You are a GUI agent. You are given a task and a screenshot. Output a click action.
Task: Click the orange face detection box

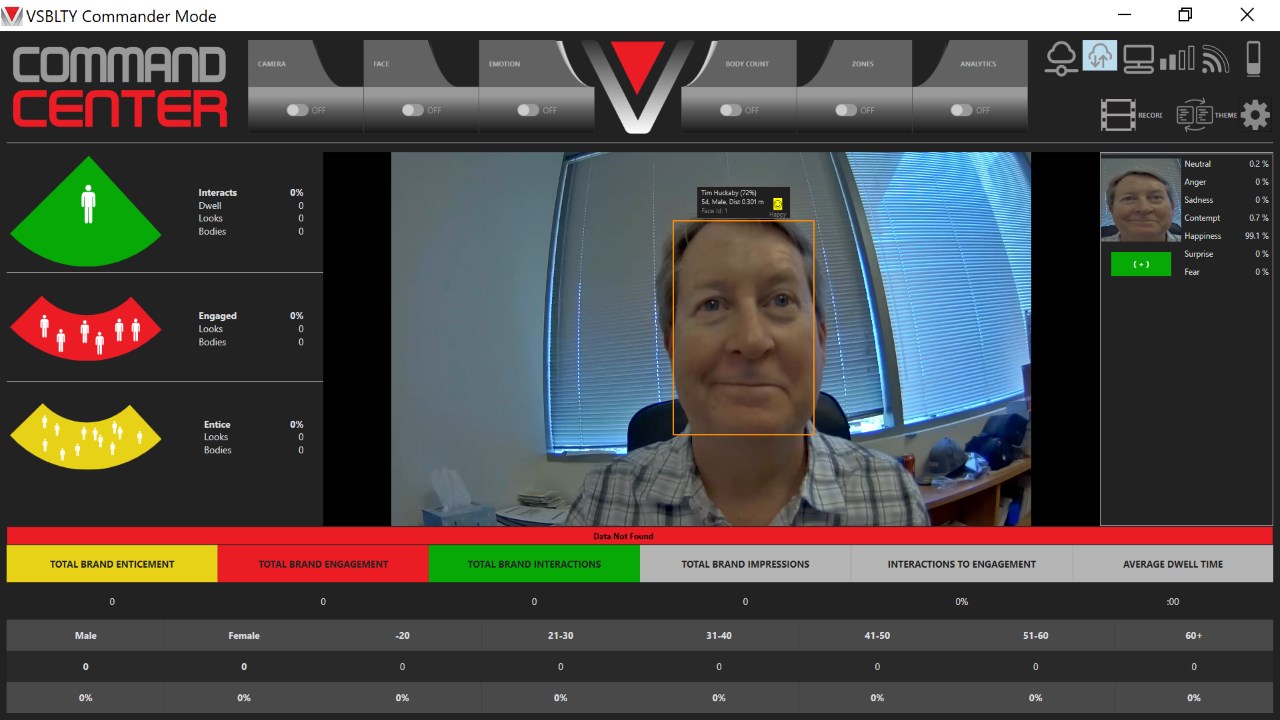coord(743,328)
